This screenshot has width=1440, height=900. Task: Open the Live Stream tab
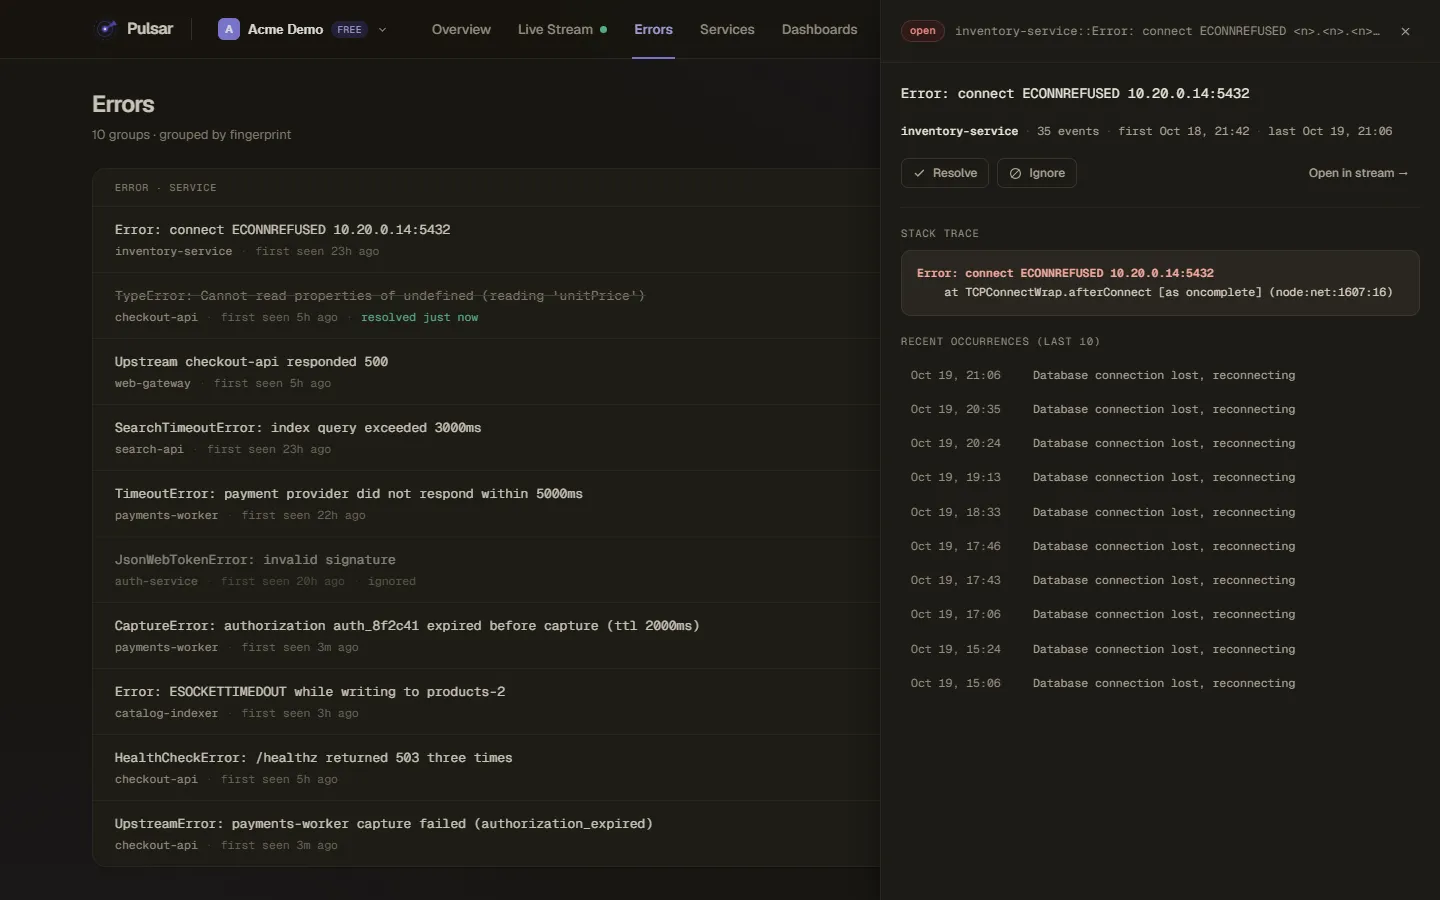[x=562, y=29]
